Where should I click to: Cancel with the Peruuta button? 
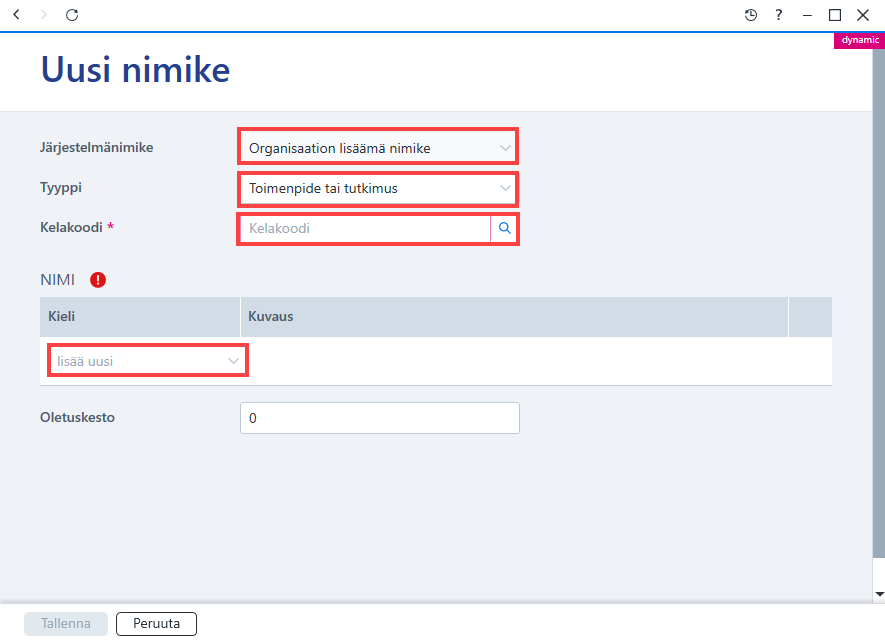[156, 623]
